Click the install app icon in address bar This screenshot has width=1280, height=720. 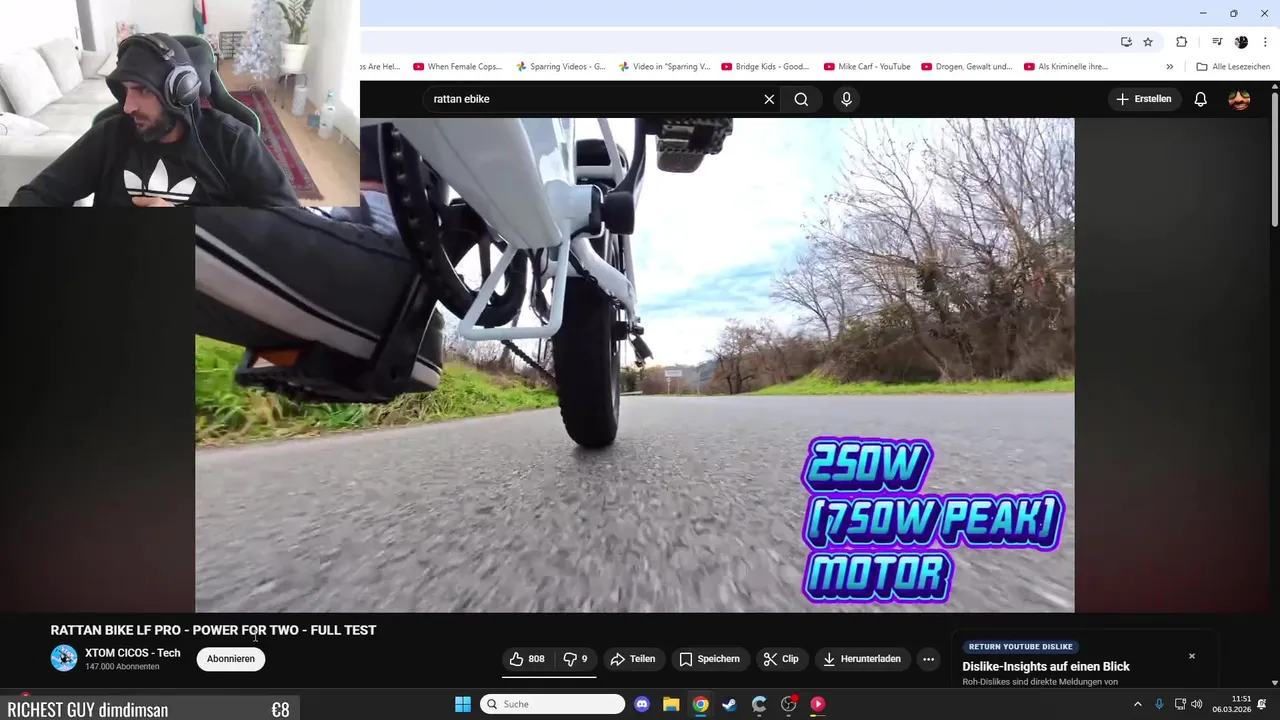point(1126,42)
